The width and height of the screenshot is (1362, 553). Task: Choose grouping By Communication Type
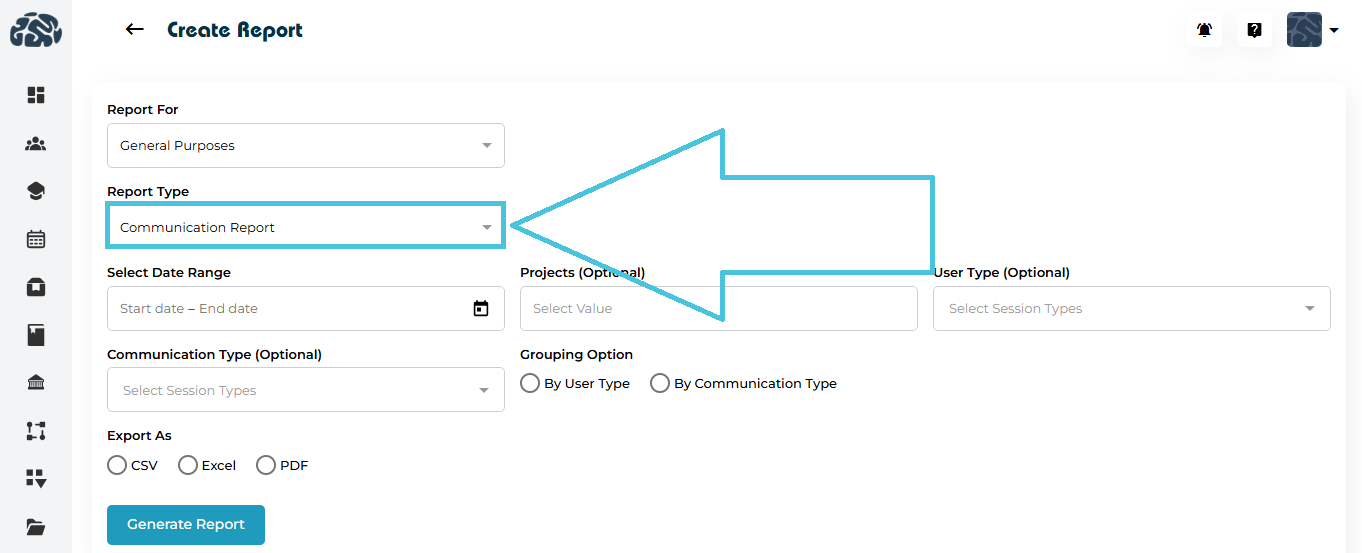point(660,383)
